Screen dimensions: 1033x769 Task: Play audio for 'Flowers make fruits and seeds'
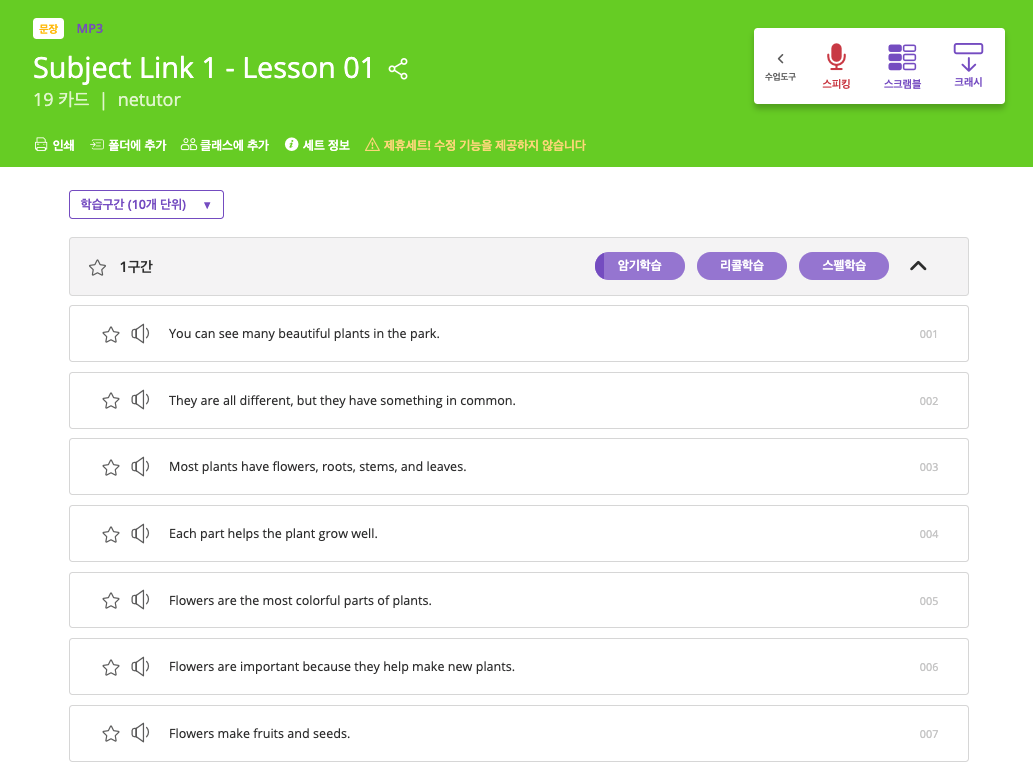tap(140, 733)
